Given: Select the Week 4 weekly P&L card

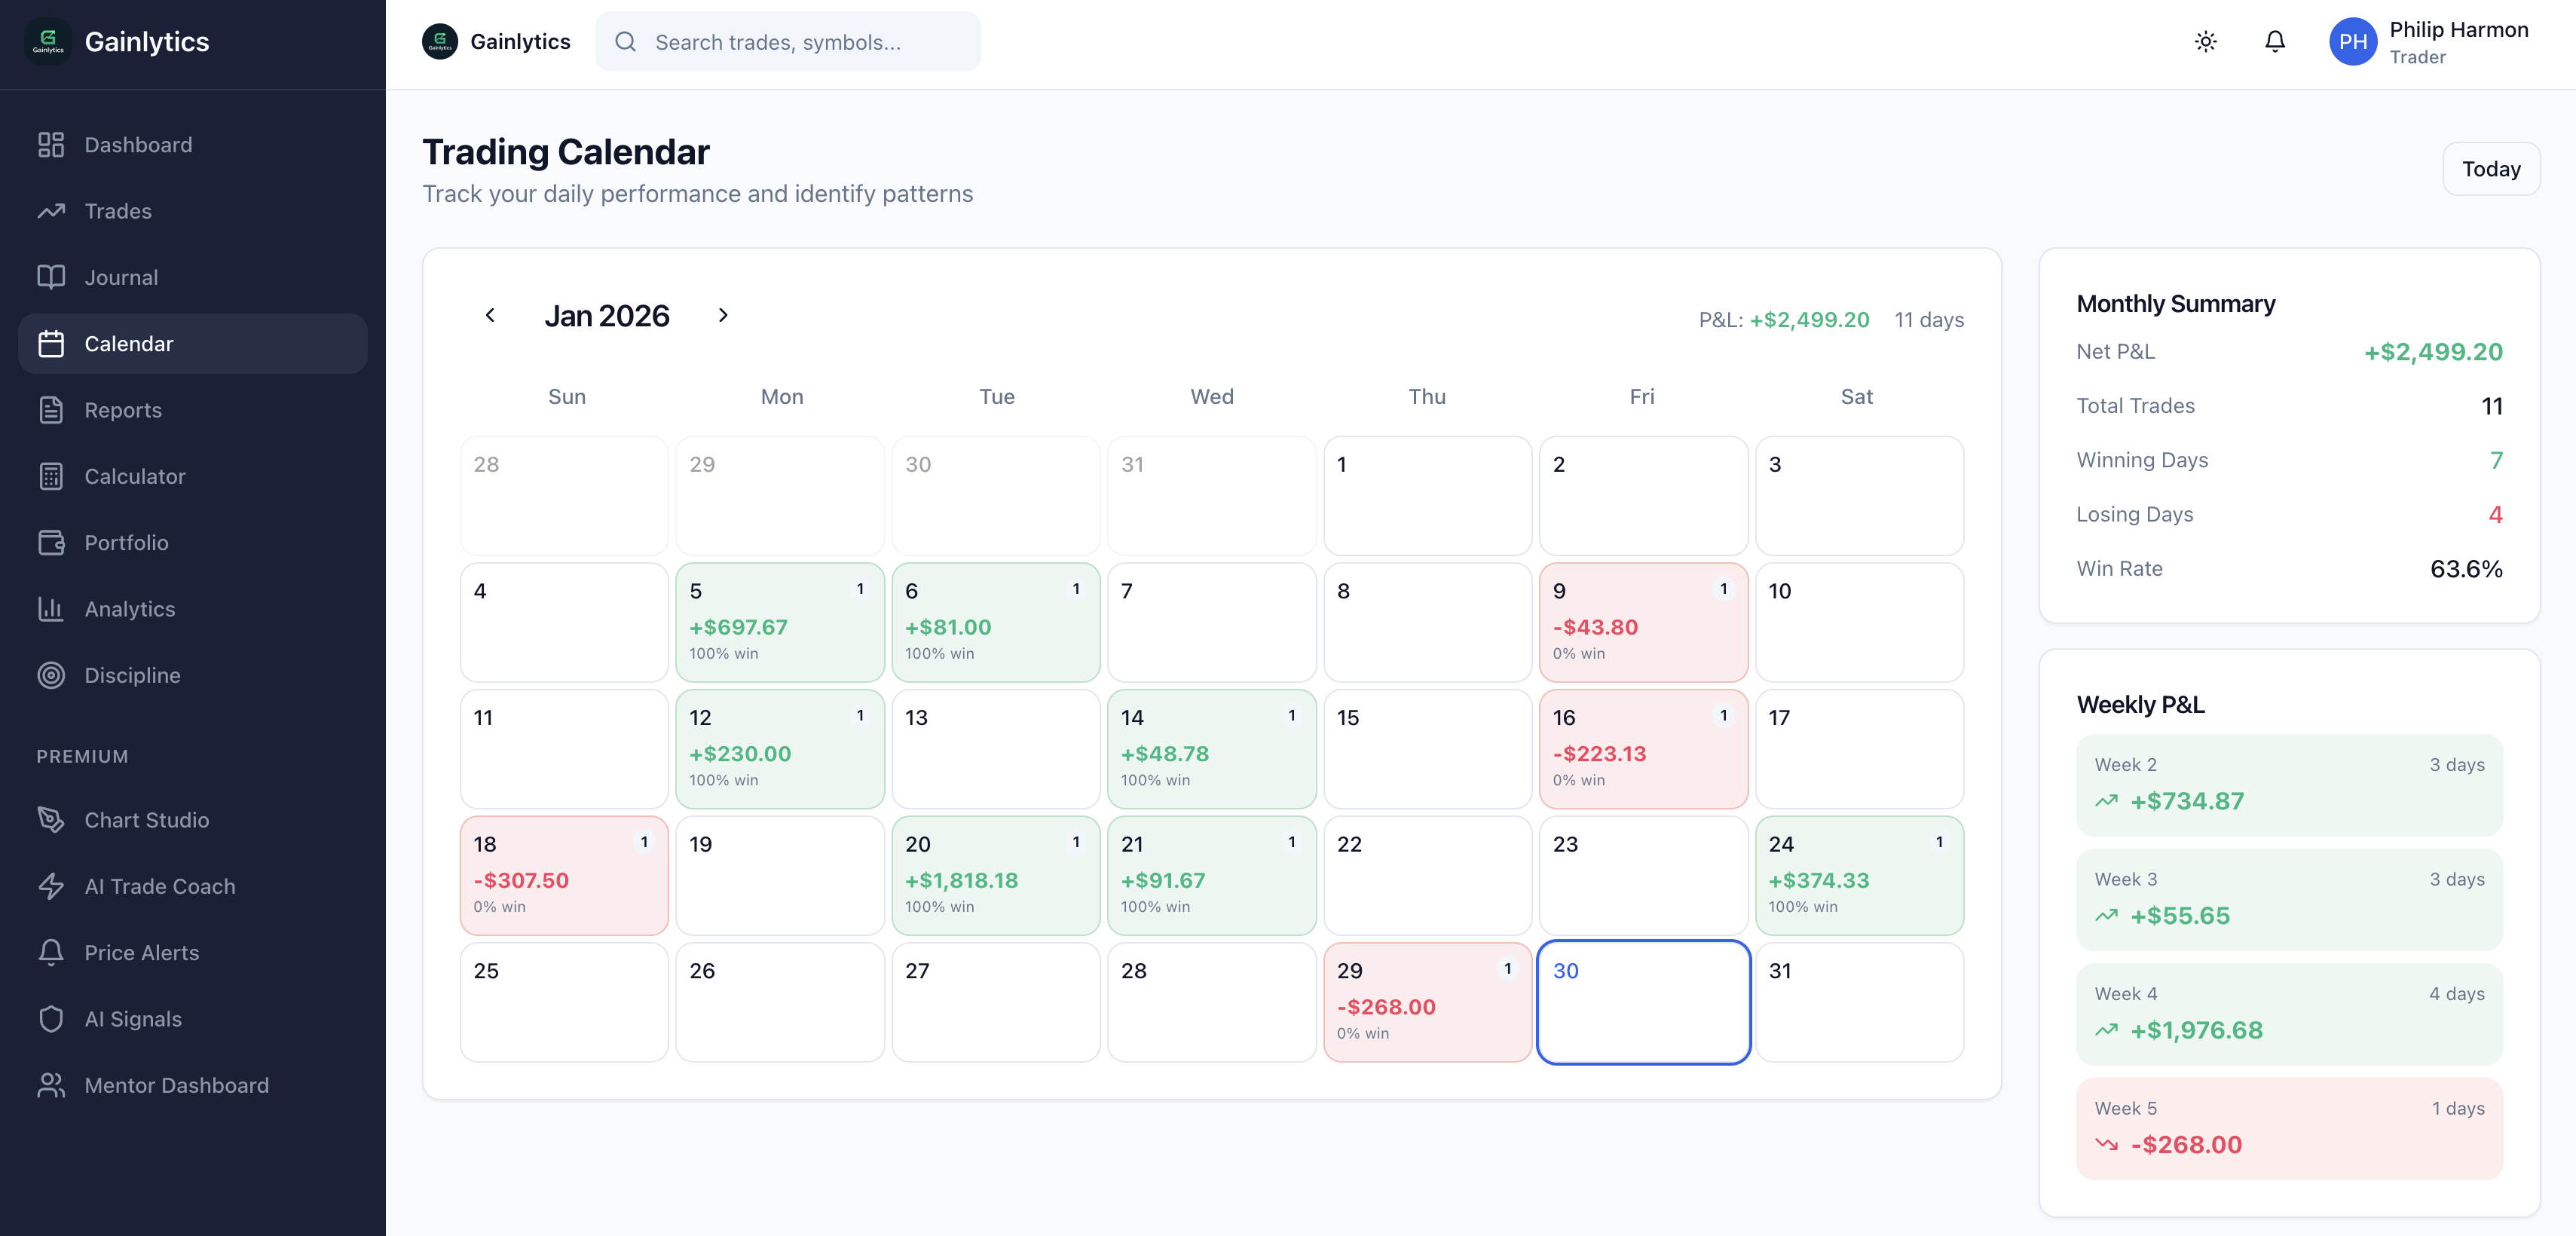Looking at the screenshot, I should click(x=2288, y=1013).
